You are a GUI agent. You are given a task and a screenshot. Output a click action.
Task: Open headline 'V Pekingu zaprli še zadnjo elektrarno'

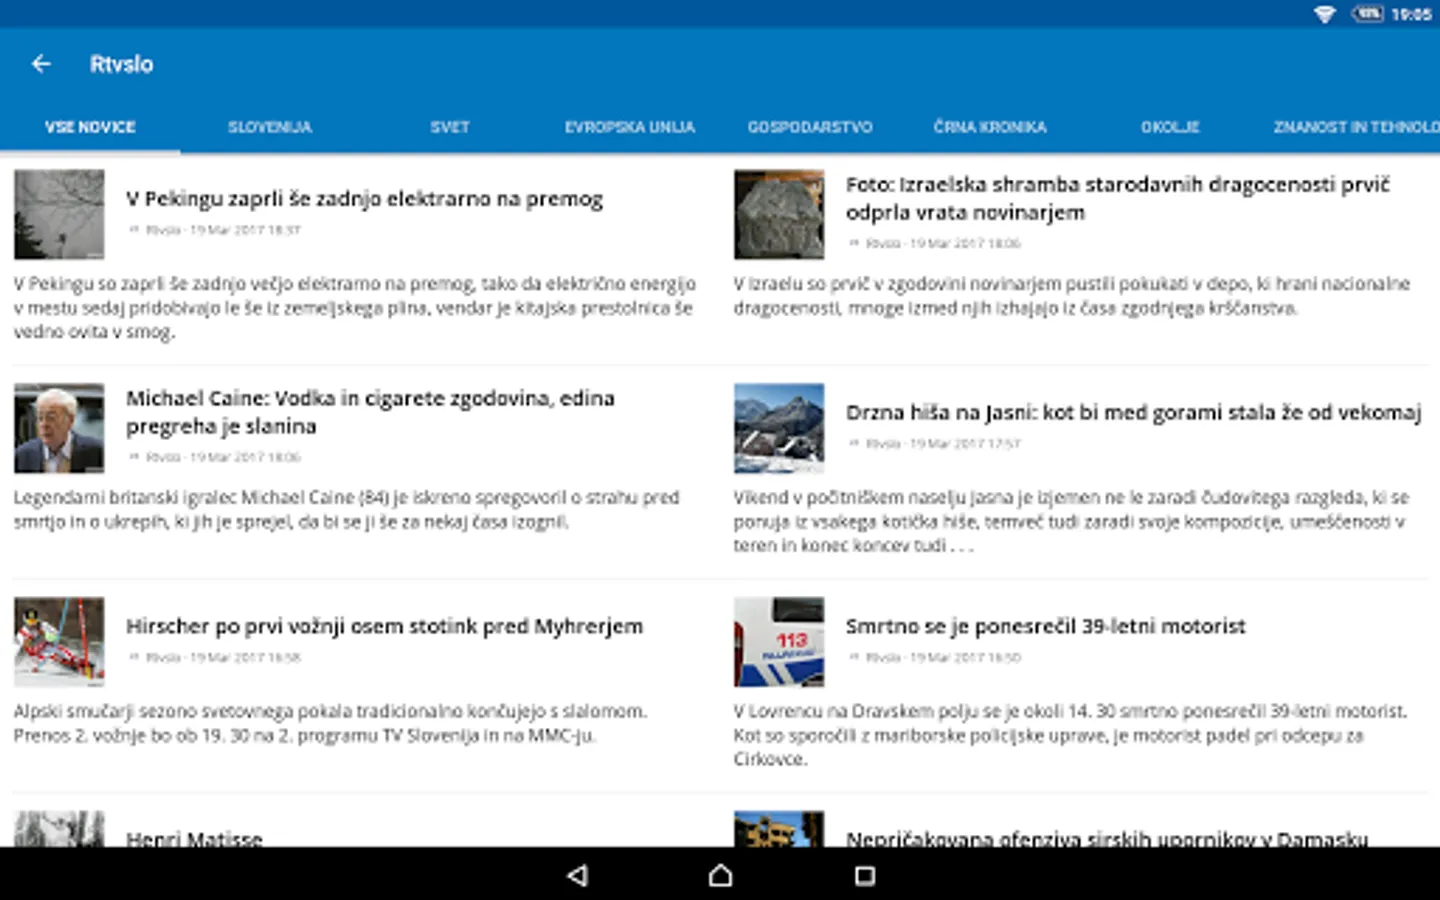tap(364, 199)
